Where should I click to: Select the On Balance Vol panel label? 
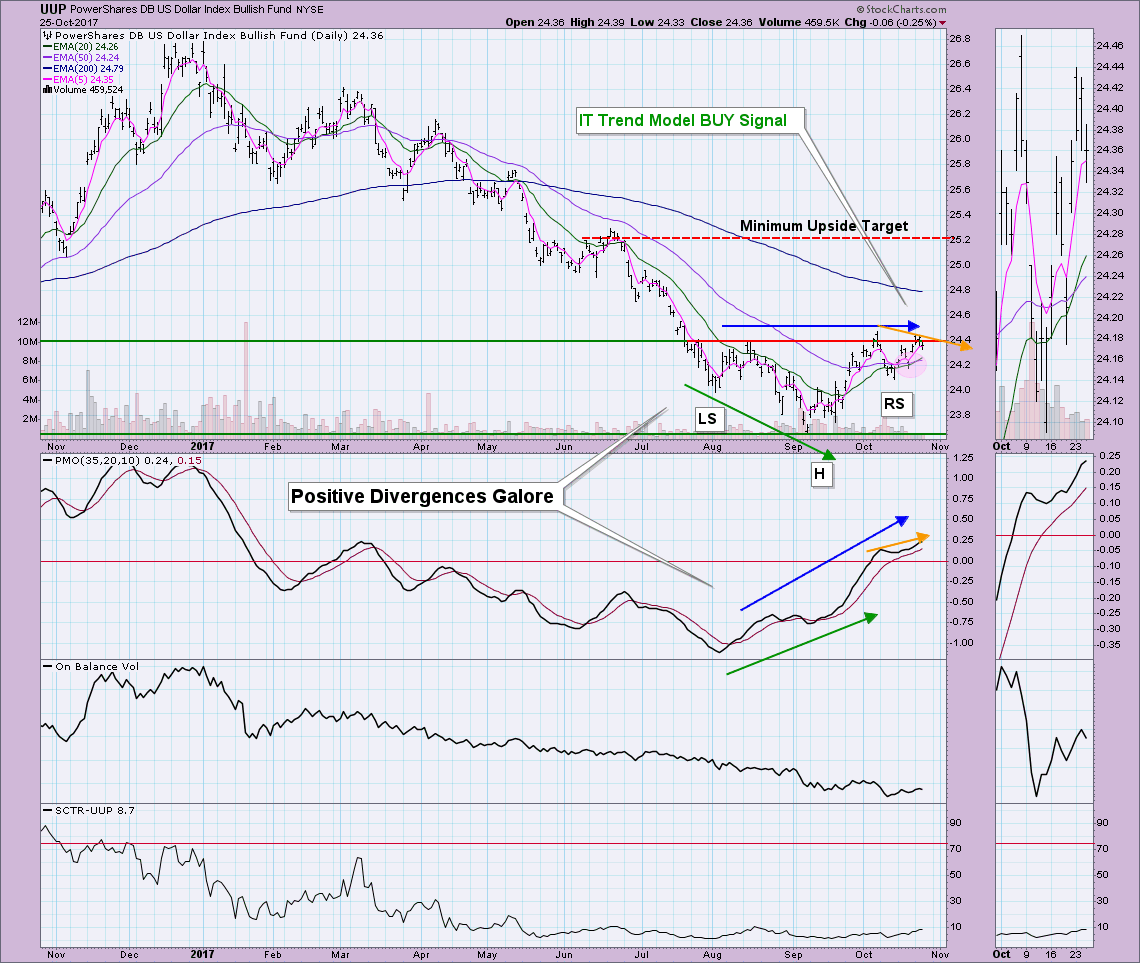(x=91, y=666)
